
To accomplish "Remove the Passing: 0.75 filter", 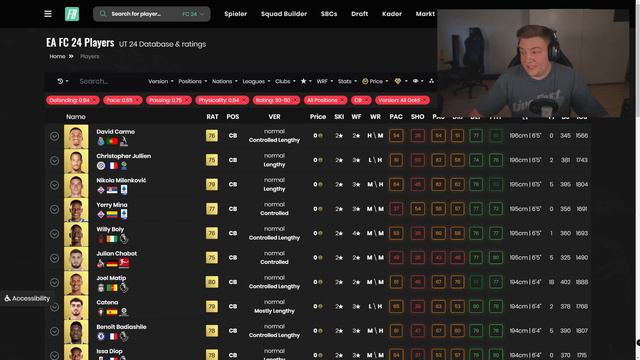I will coord(186,100).
